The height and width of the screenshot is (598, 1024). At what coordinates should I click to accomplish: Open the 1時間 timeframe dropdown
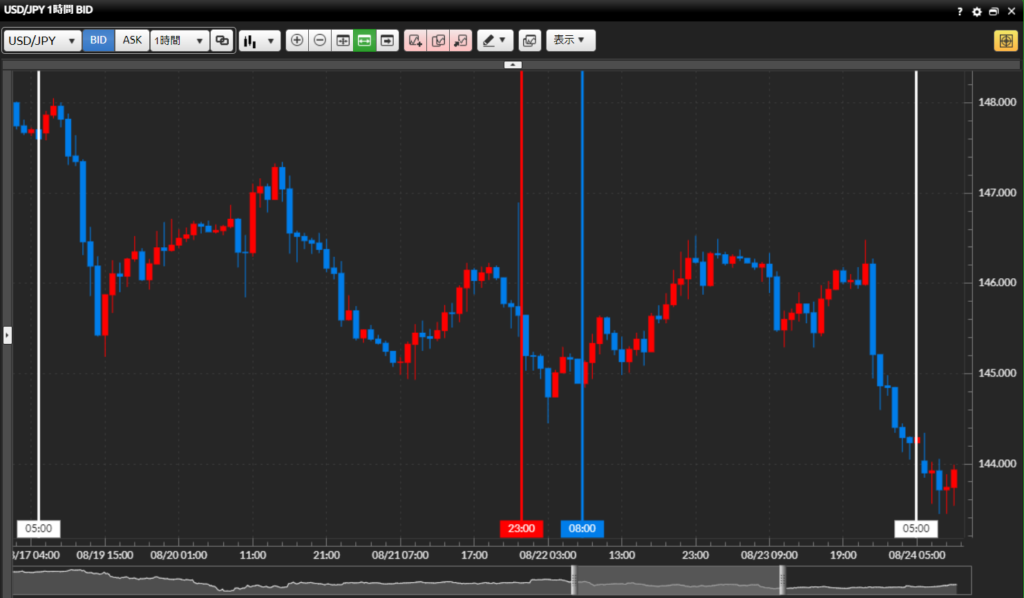pos(179,41)
